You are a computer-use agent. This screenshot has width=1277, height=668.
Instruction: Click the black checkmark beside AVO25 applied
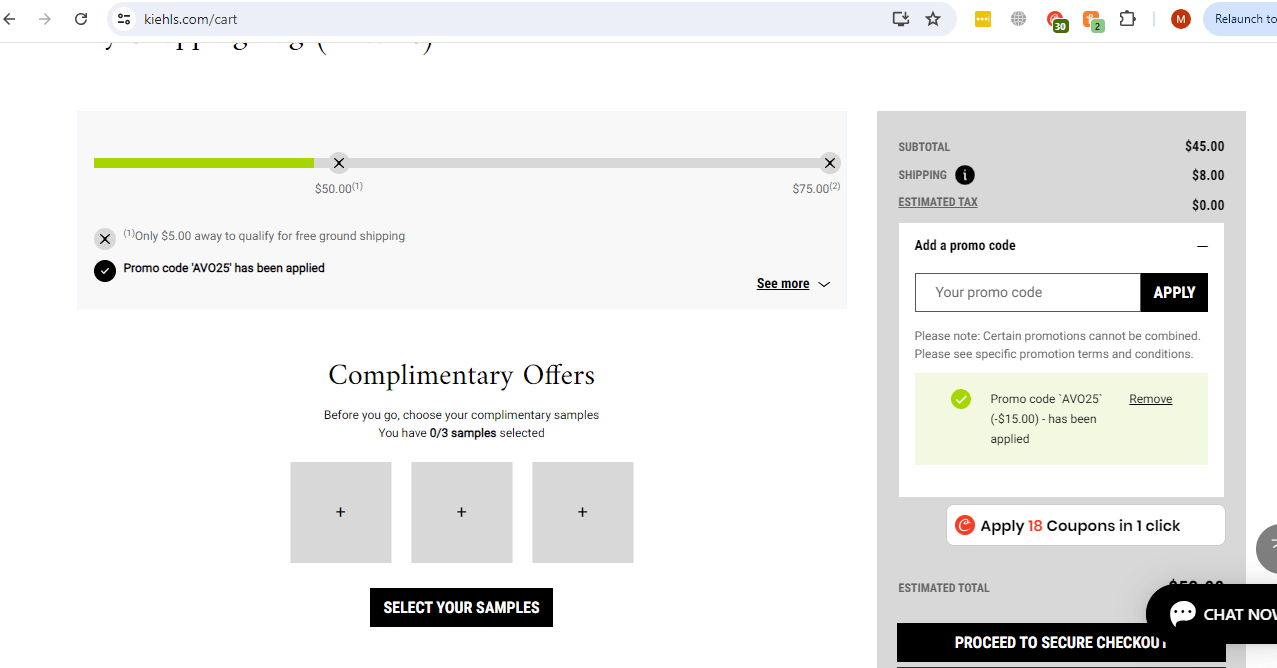click(x=105, y=271)
